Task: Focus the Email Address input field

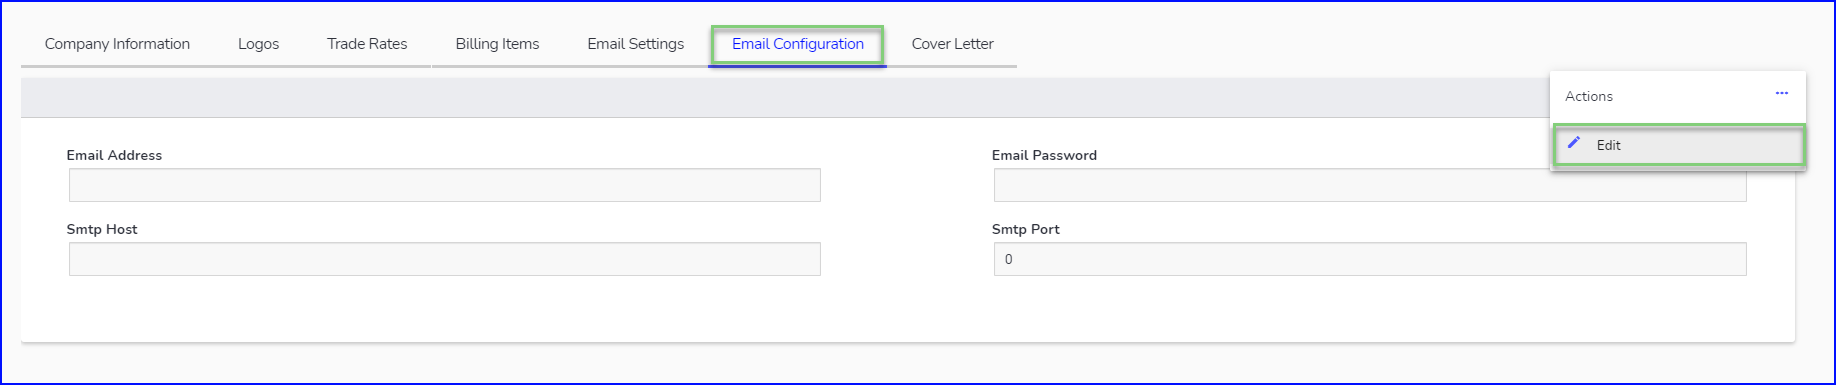Action: coord(445,185)
